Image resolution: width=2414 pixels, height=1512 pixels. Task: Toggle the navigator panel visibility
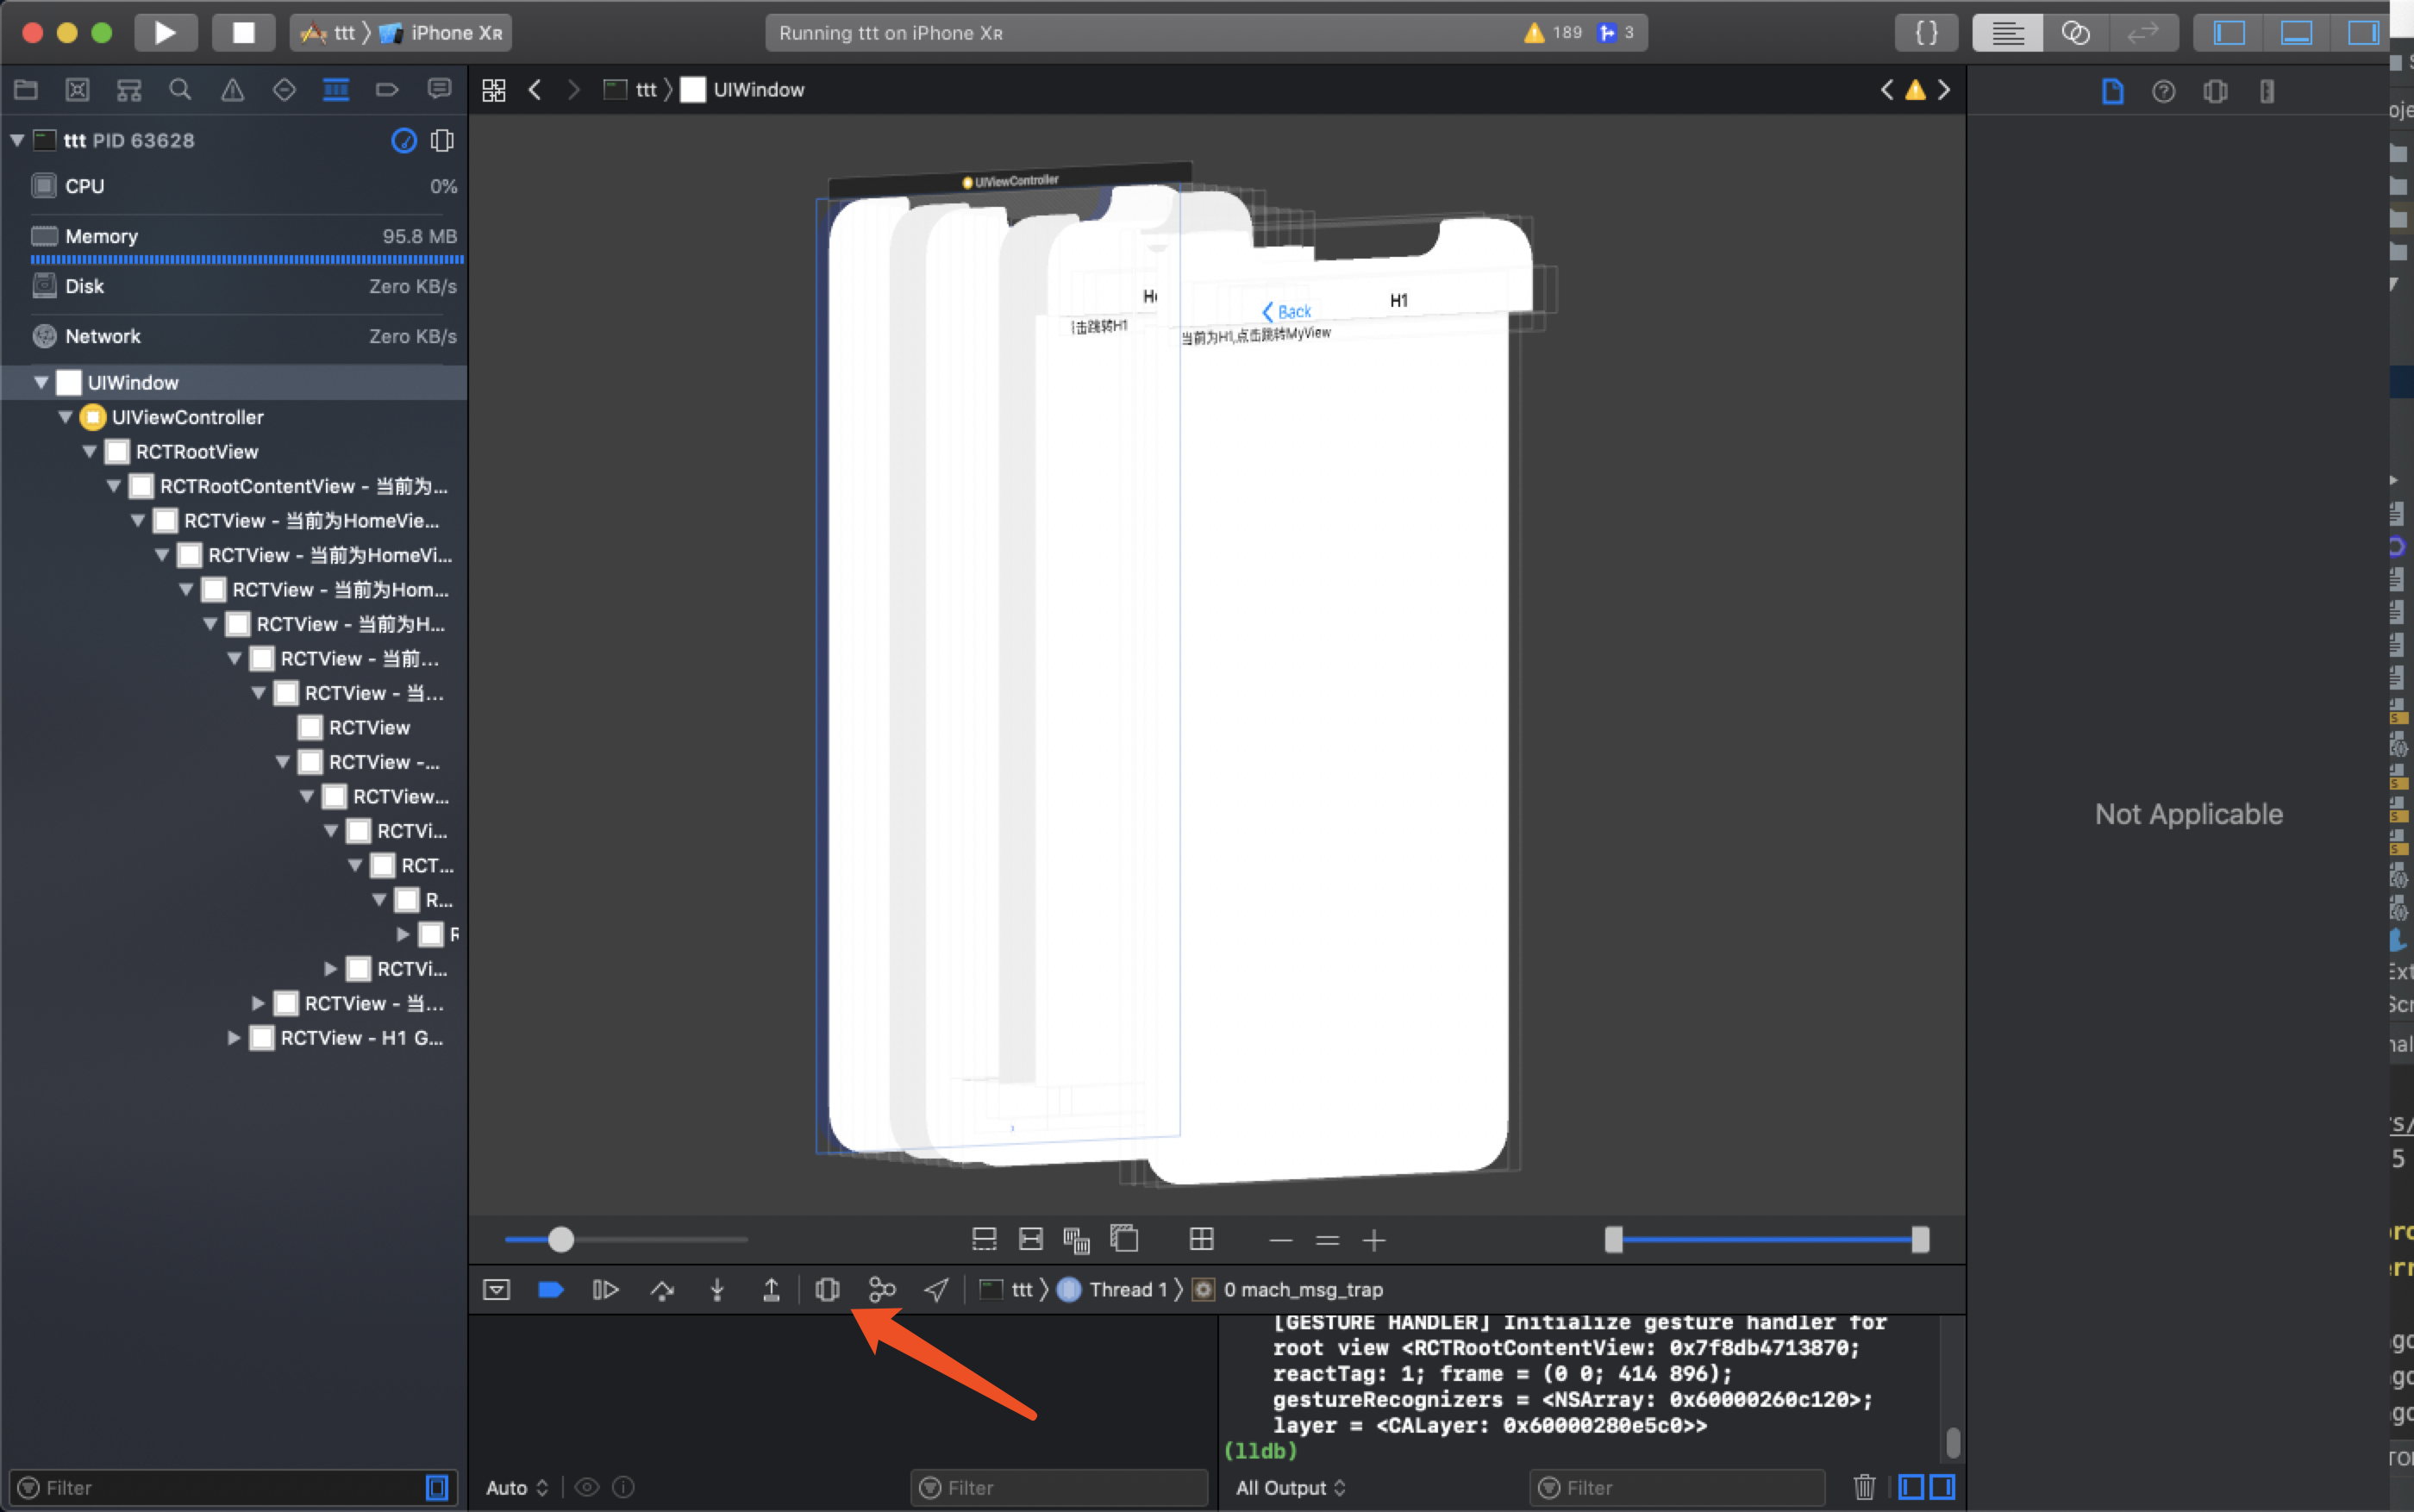[x=2229, y=33]
